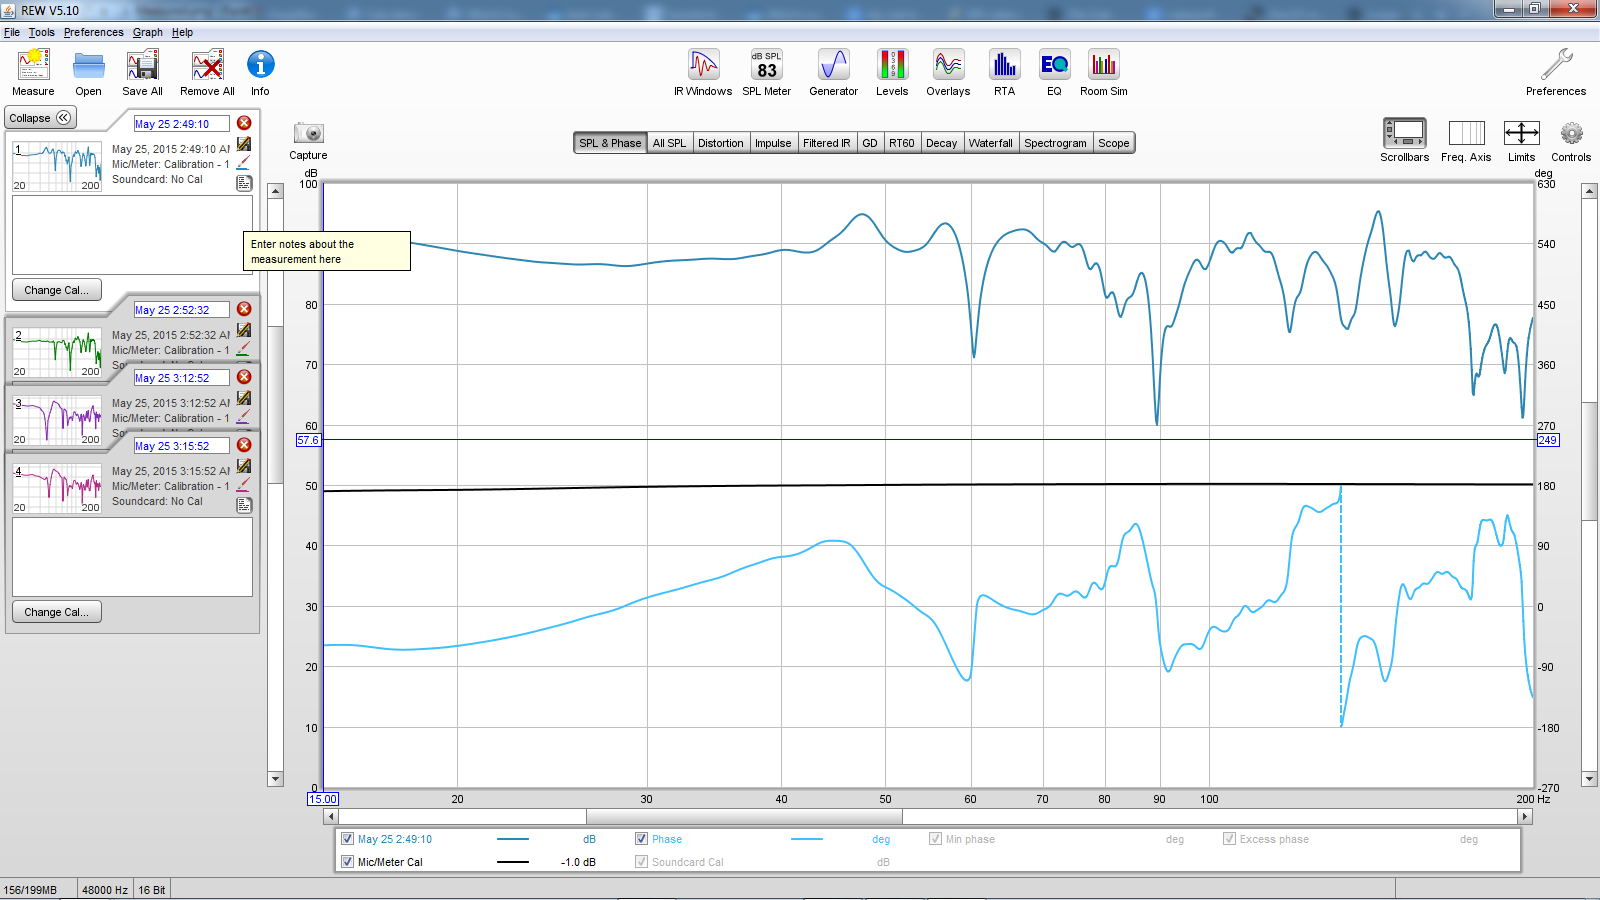Screen dimensions: 1600x900
Task: Toggle graph Scrollbars
Action: [x=1404, y=140]
